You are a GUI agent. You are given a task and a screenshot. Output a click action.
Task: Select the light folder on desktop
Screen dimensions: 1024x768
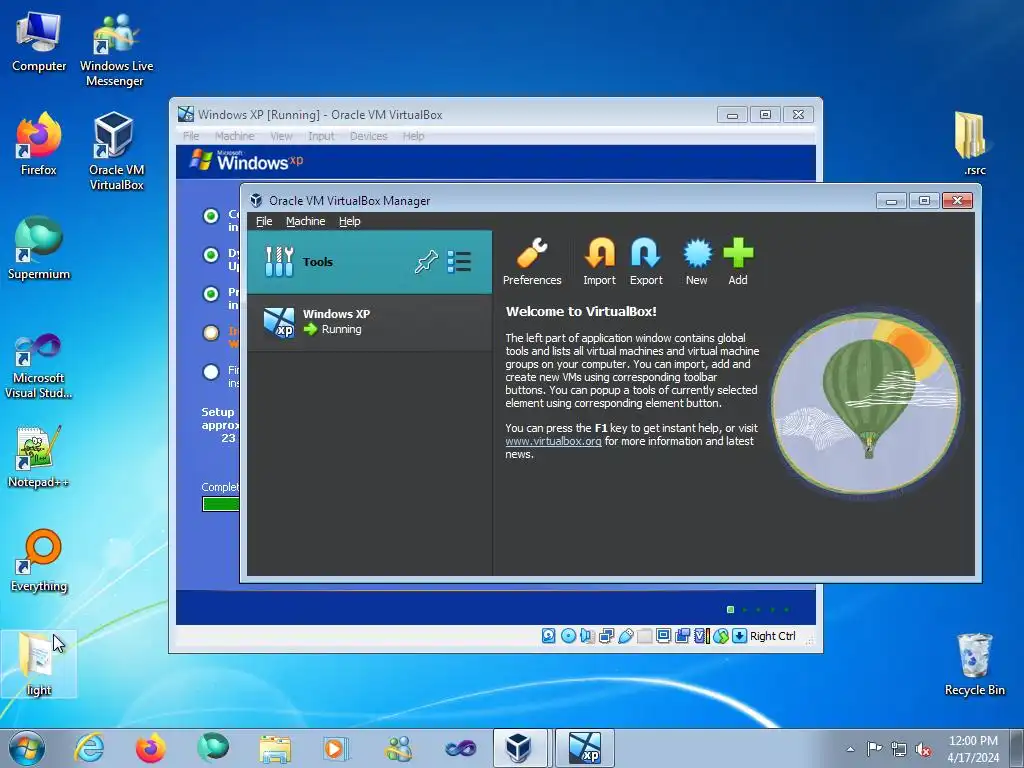[x=39, y=664]
